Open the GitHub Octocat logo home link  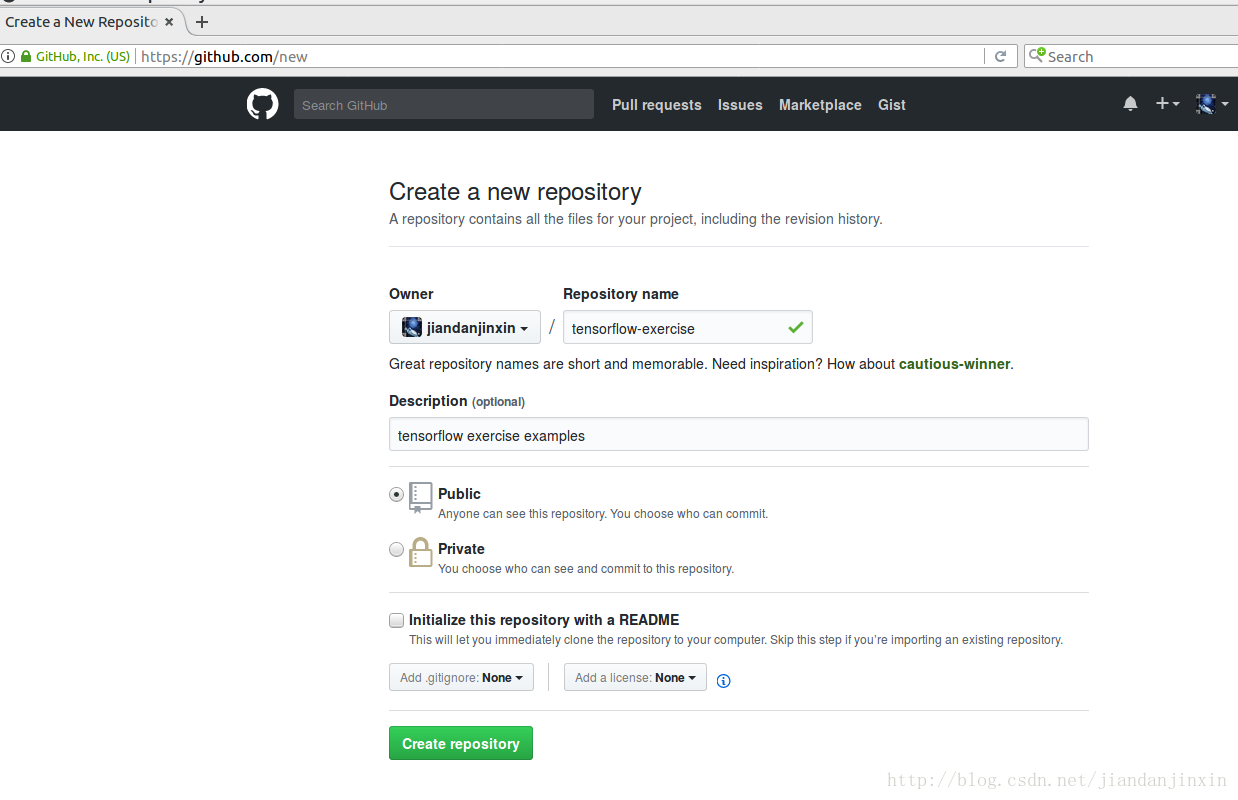262,104
